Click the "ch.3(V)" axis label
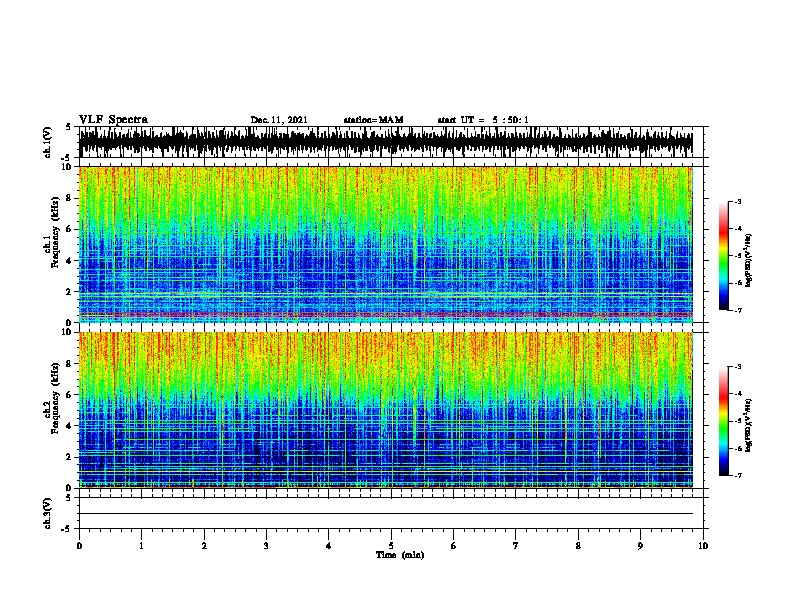Screen dimensions: 792x612 (x=48, y=514)
